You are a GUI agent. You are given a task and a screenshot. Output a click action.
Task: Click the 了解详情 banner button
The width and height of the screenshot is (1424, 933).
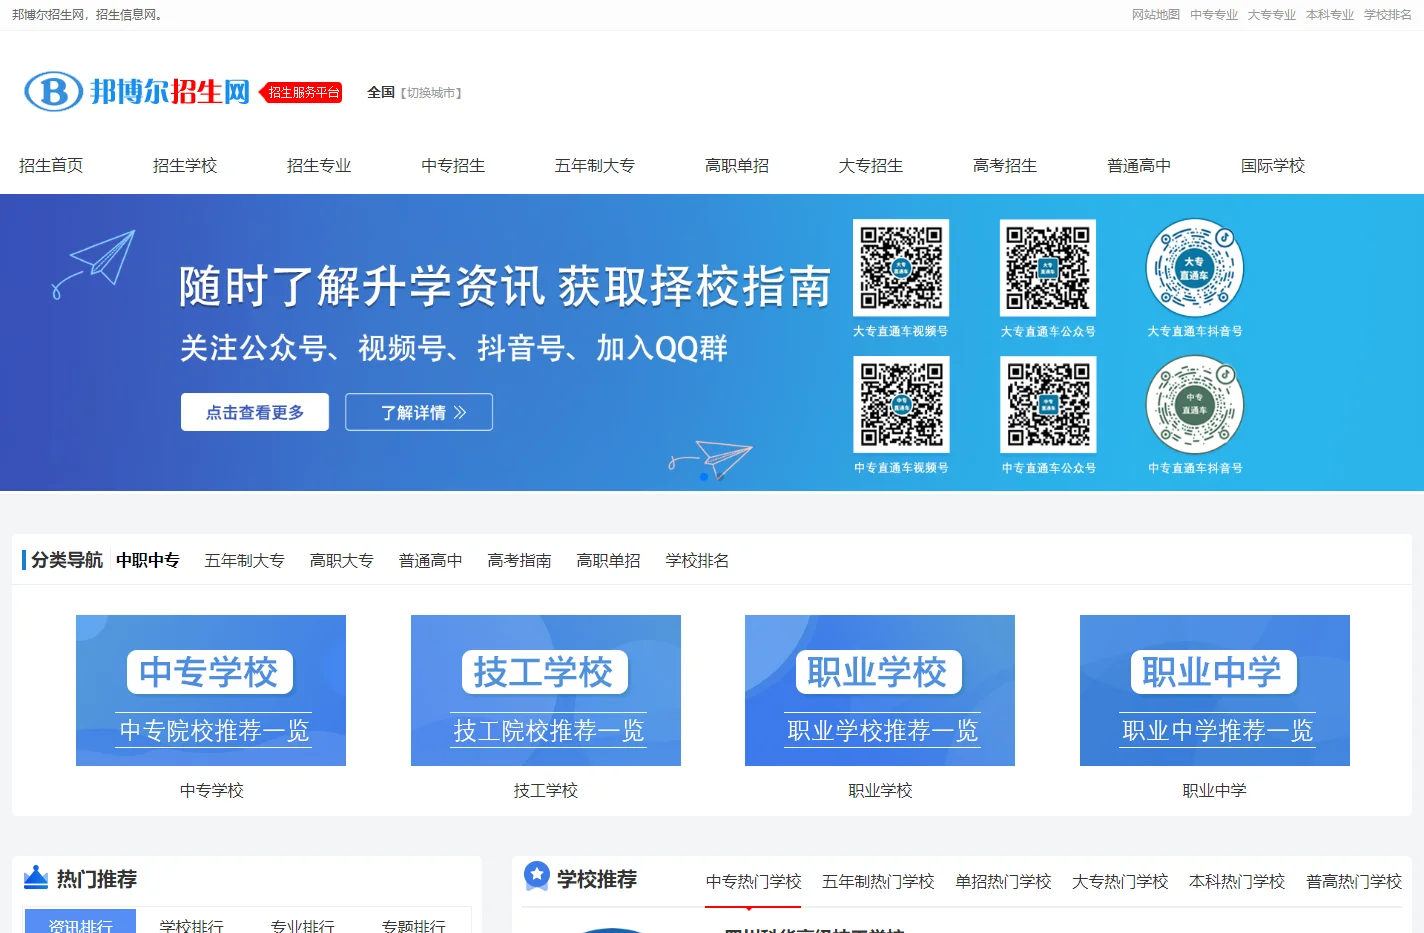(419, 412)
